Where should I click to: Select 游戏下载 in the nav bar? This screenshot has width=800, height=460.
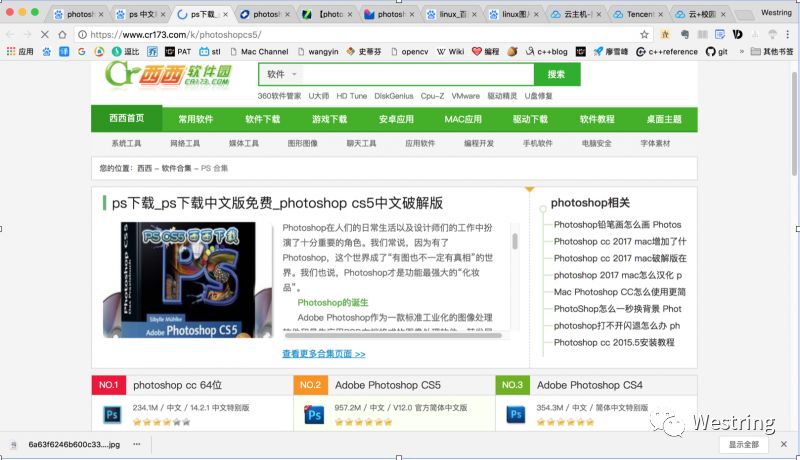point(329,119)
